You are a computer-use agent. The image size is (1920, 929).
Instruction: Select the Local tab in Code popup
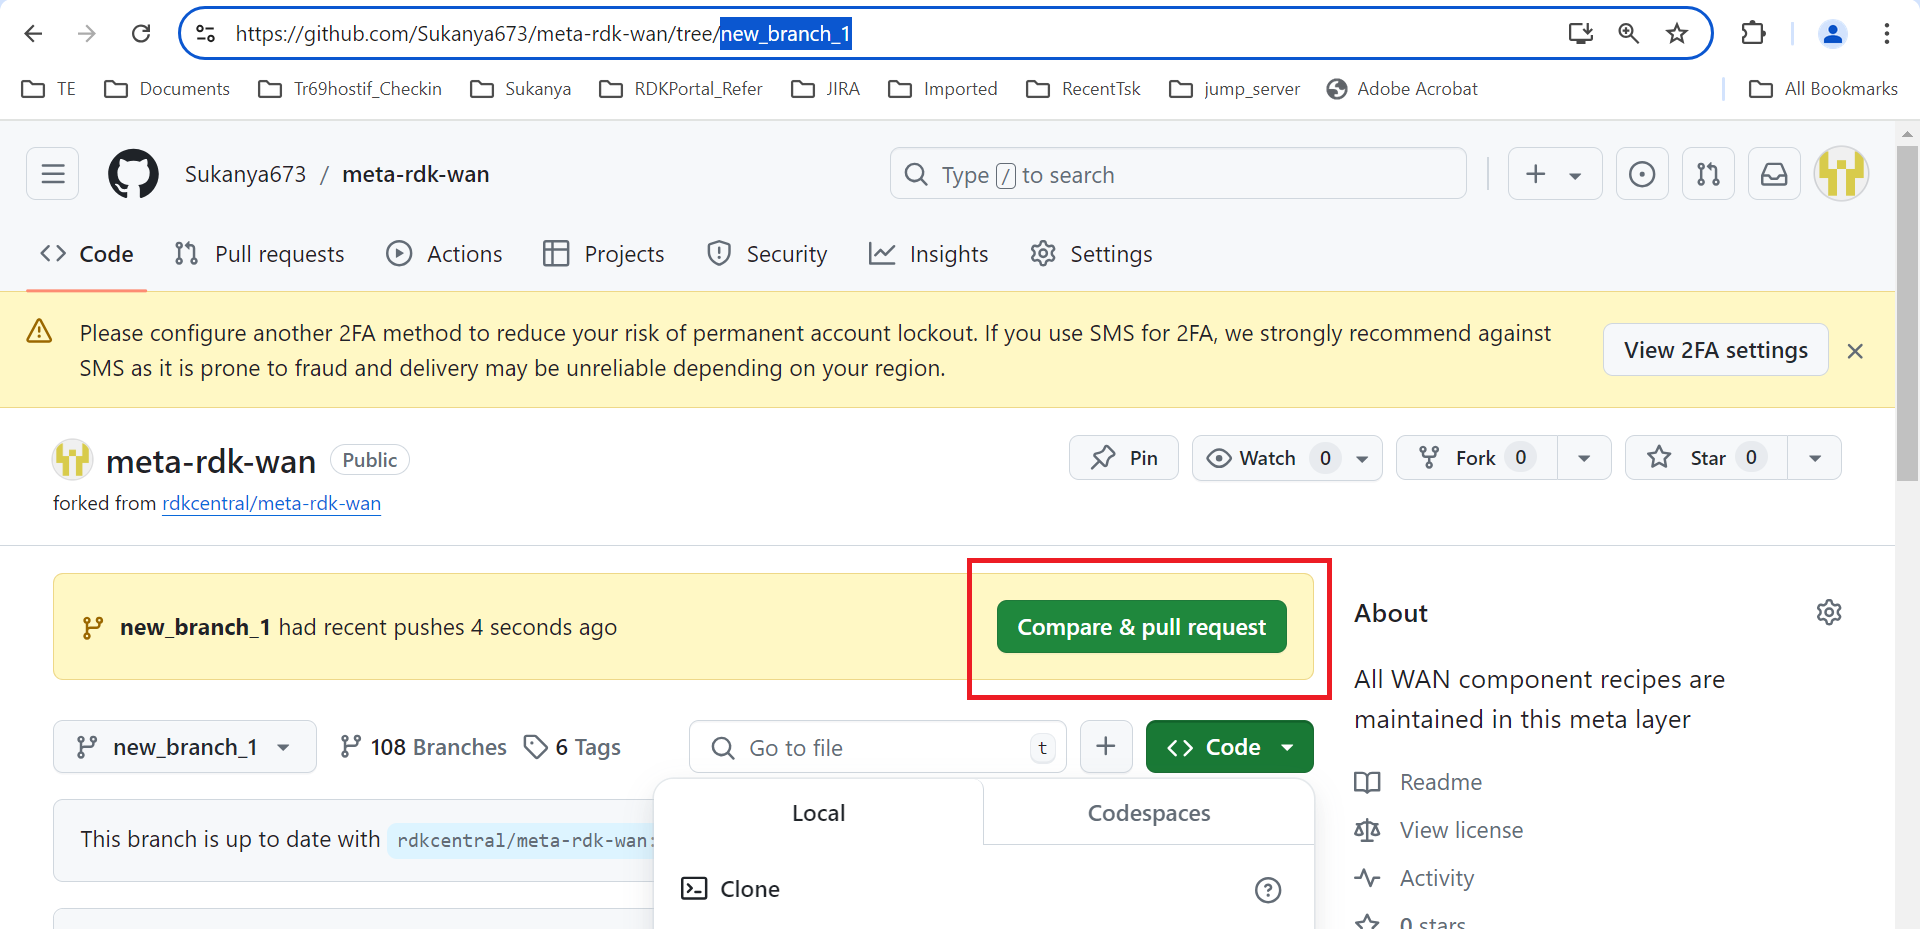[x=819, y=813]
